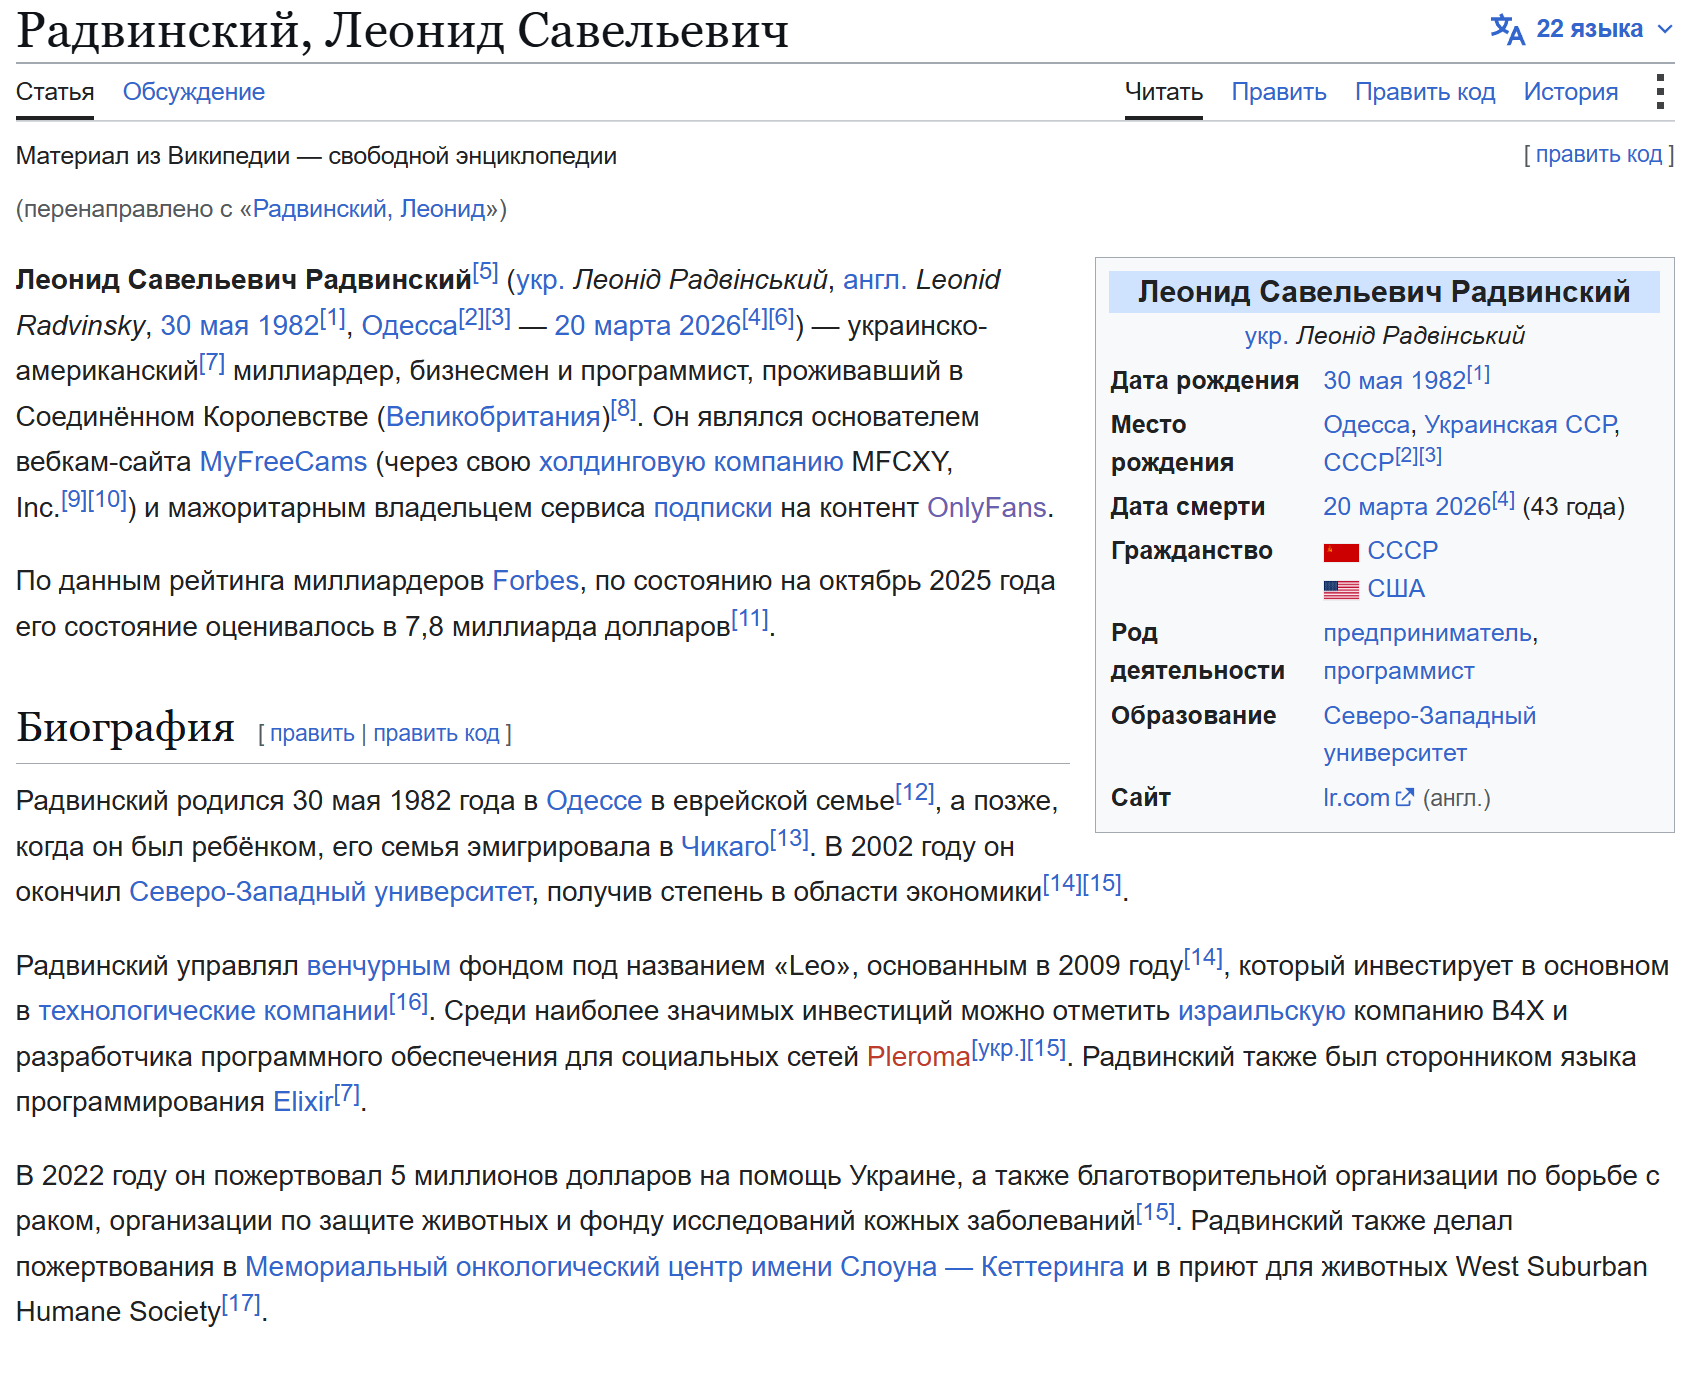The width and height of the screenshot is (1700, 1391).
Task: View the История page history tab
Action: tap(1571, 92)
